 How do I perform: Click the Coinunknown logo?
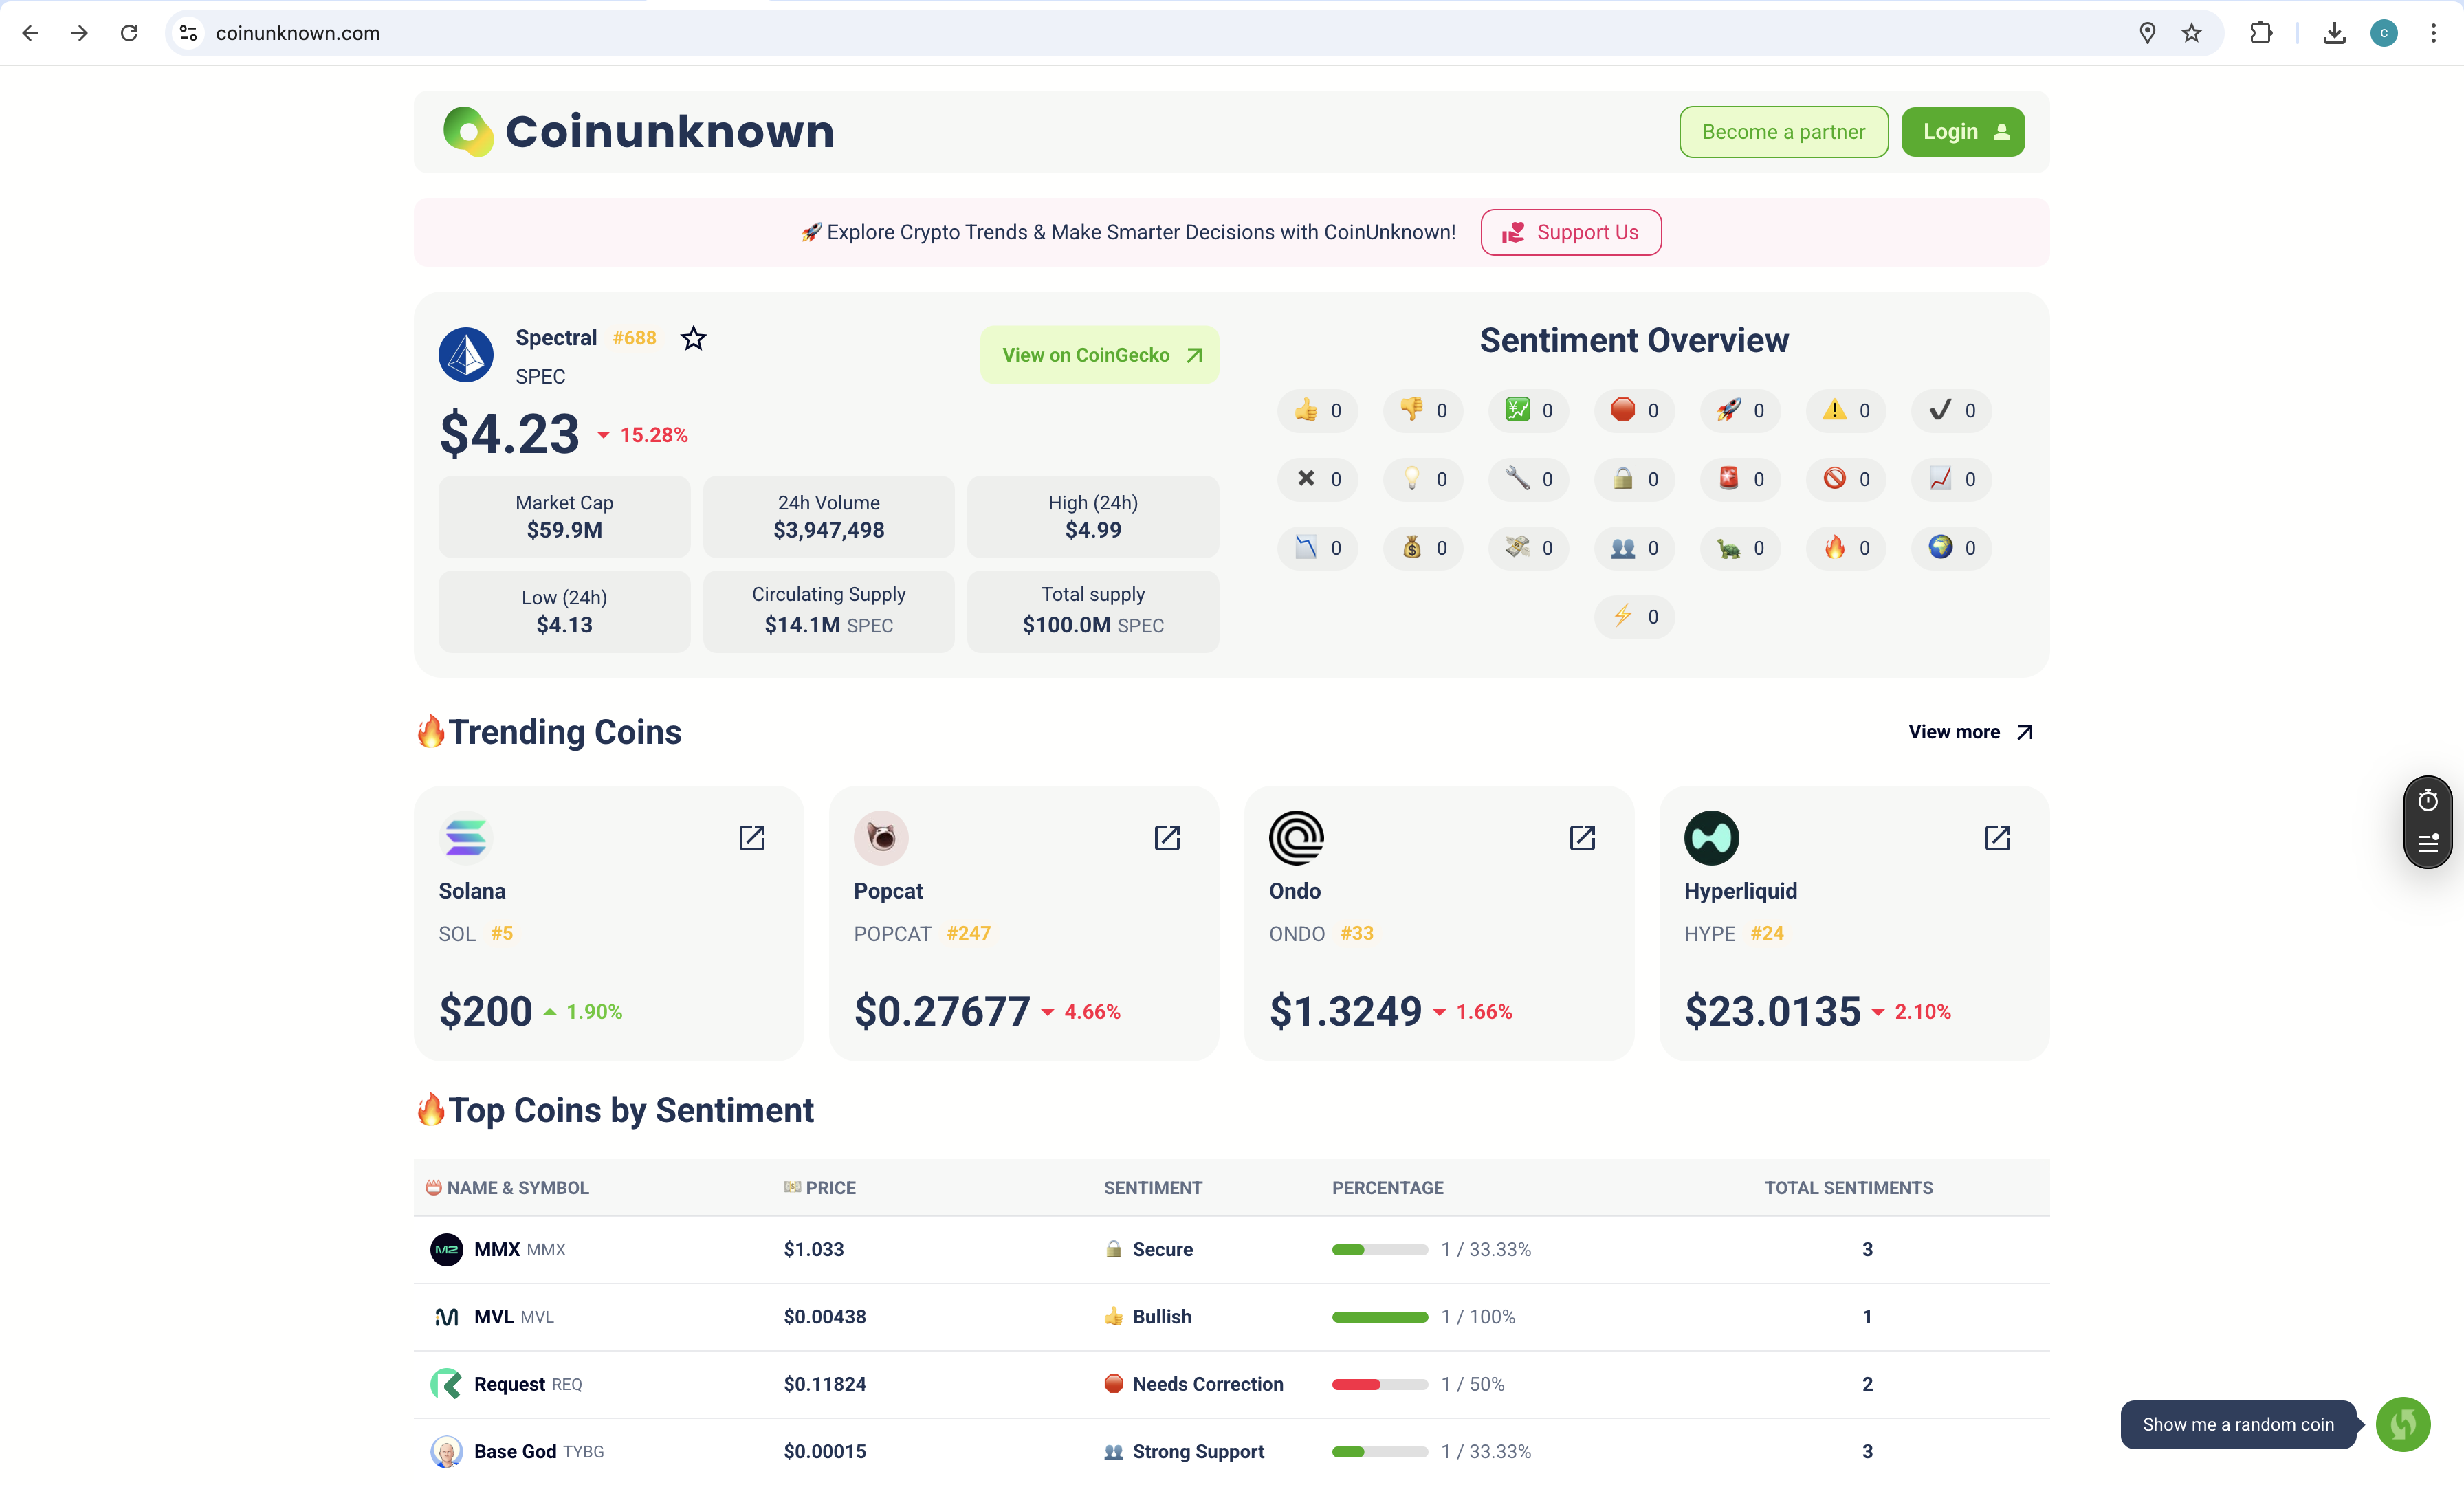click(x=638, y=132)
